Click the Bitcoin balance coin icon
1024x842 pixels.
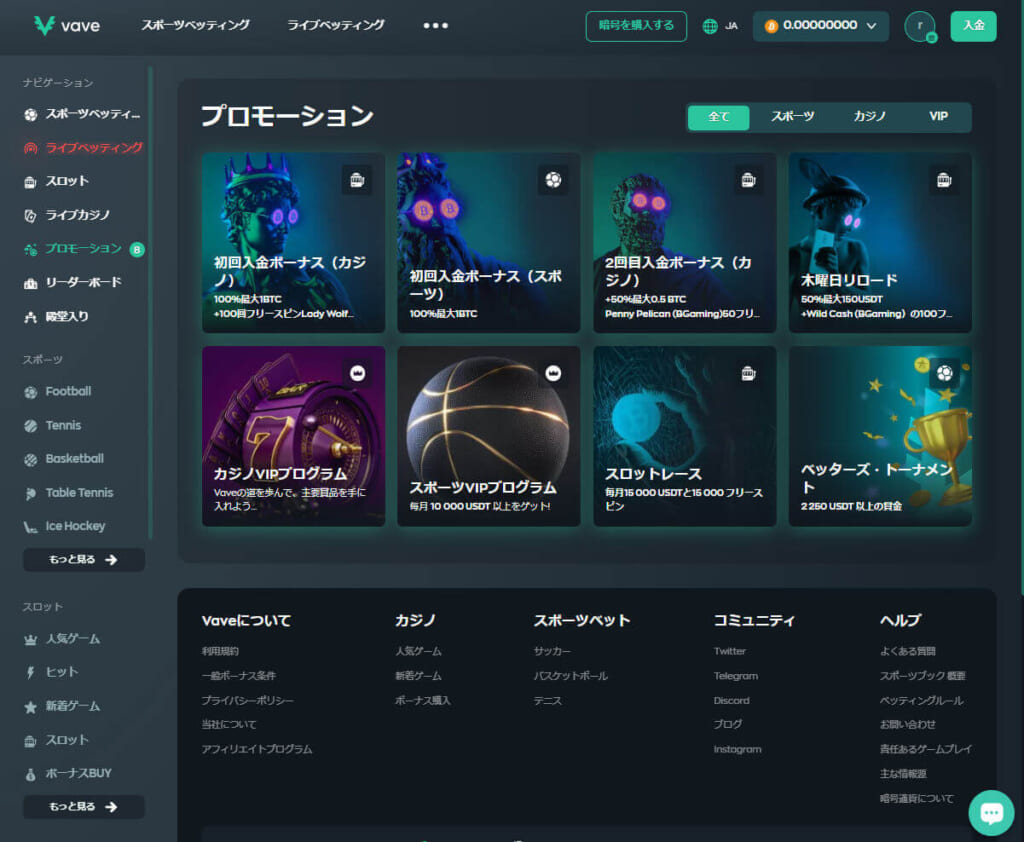[x=771, y=26]
